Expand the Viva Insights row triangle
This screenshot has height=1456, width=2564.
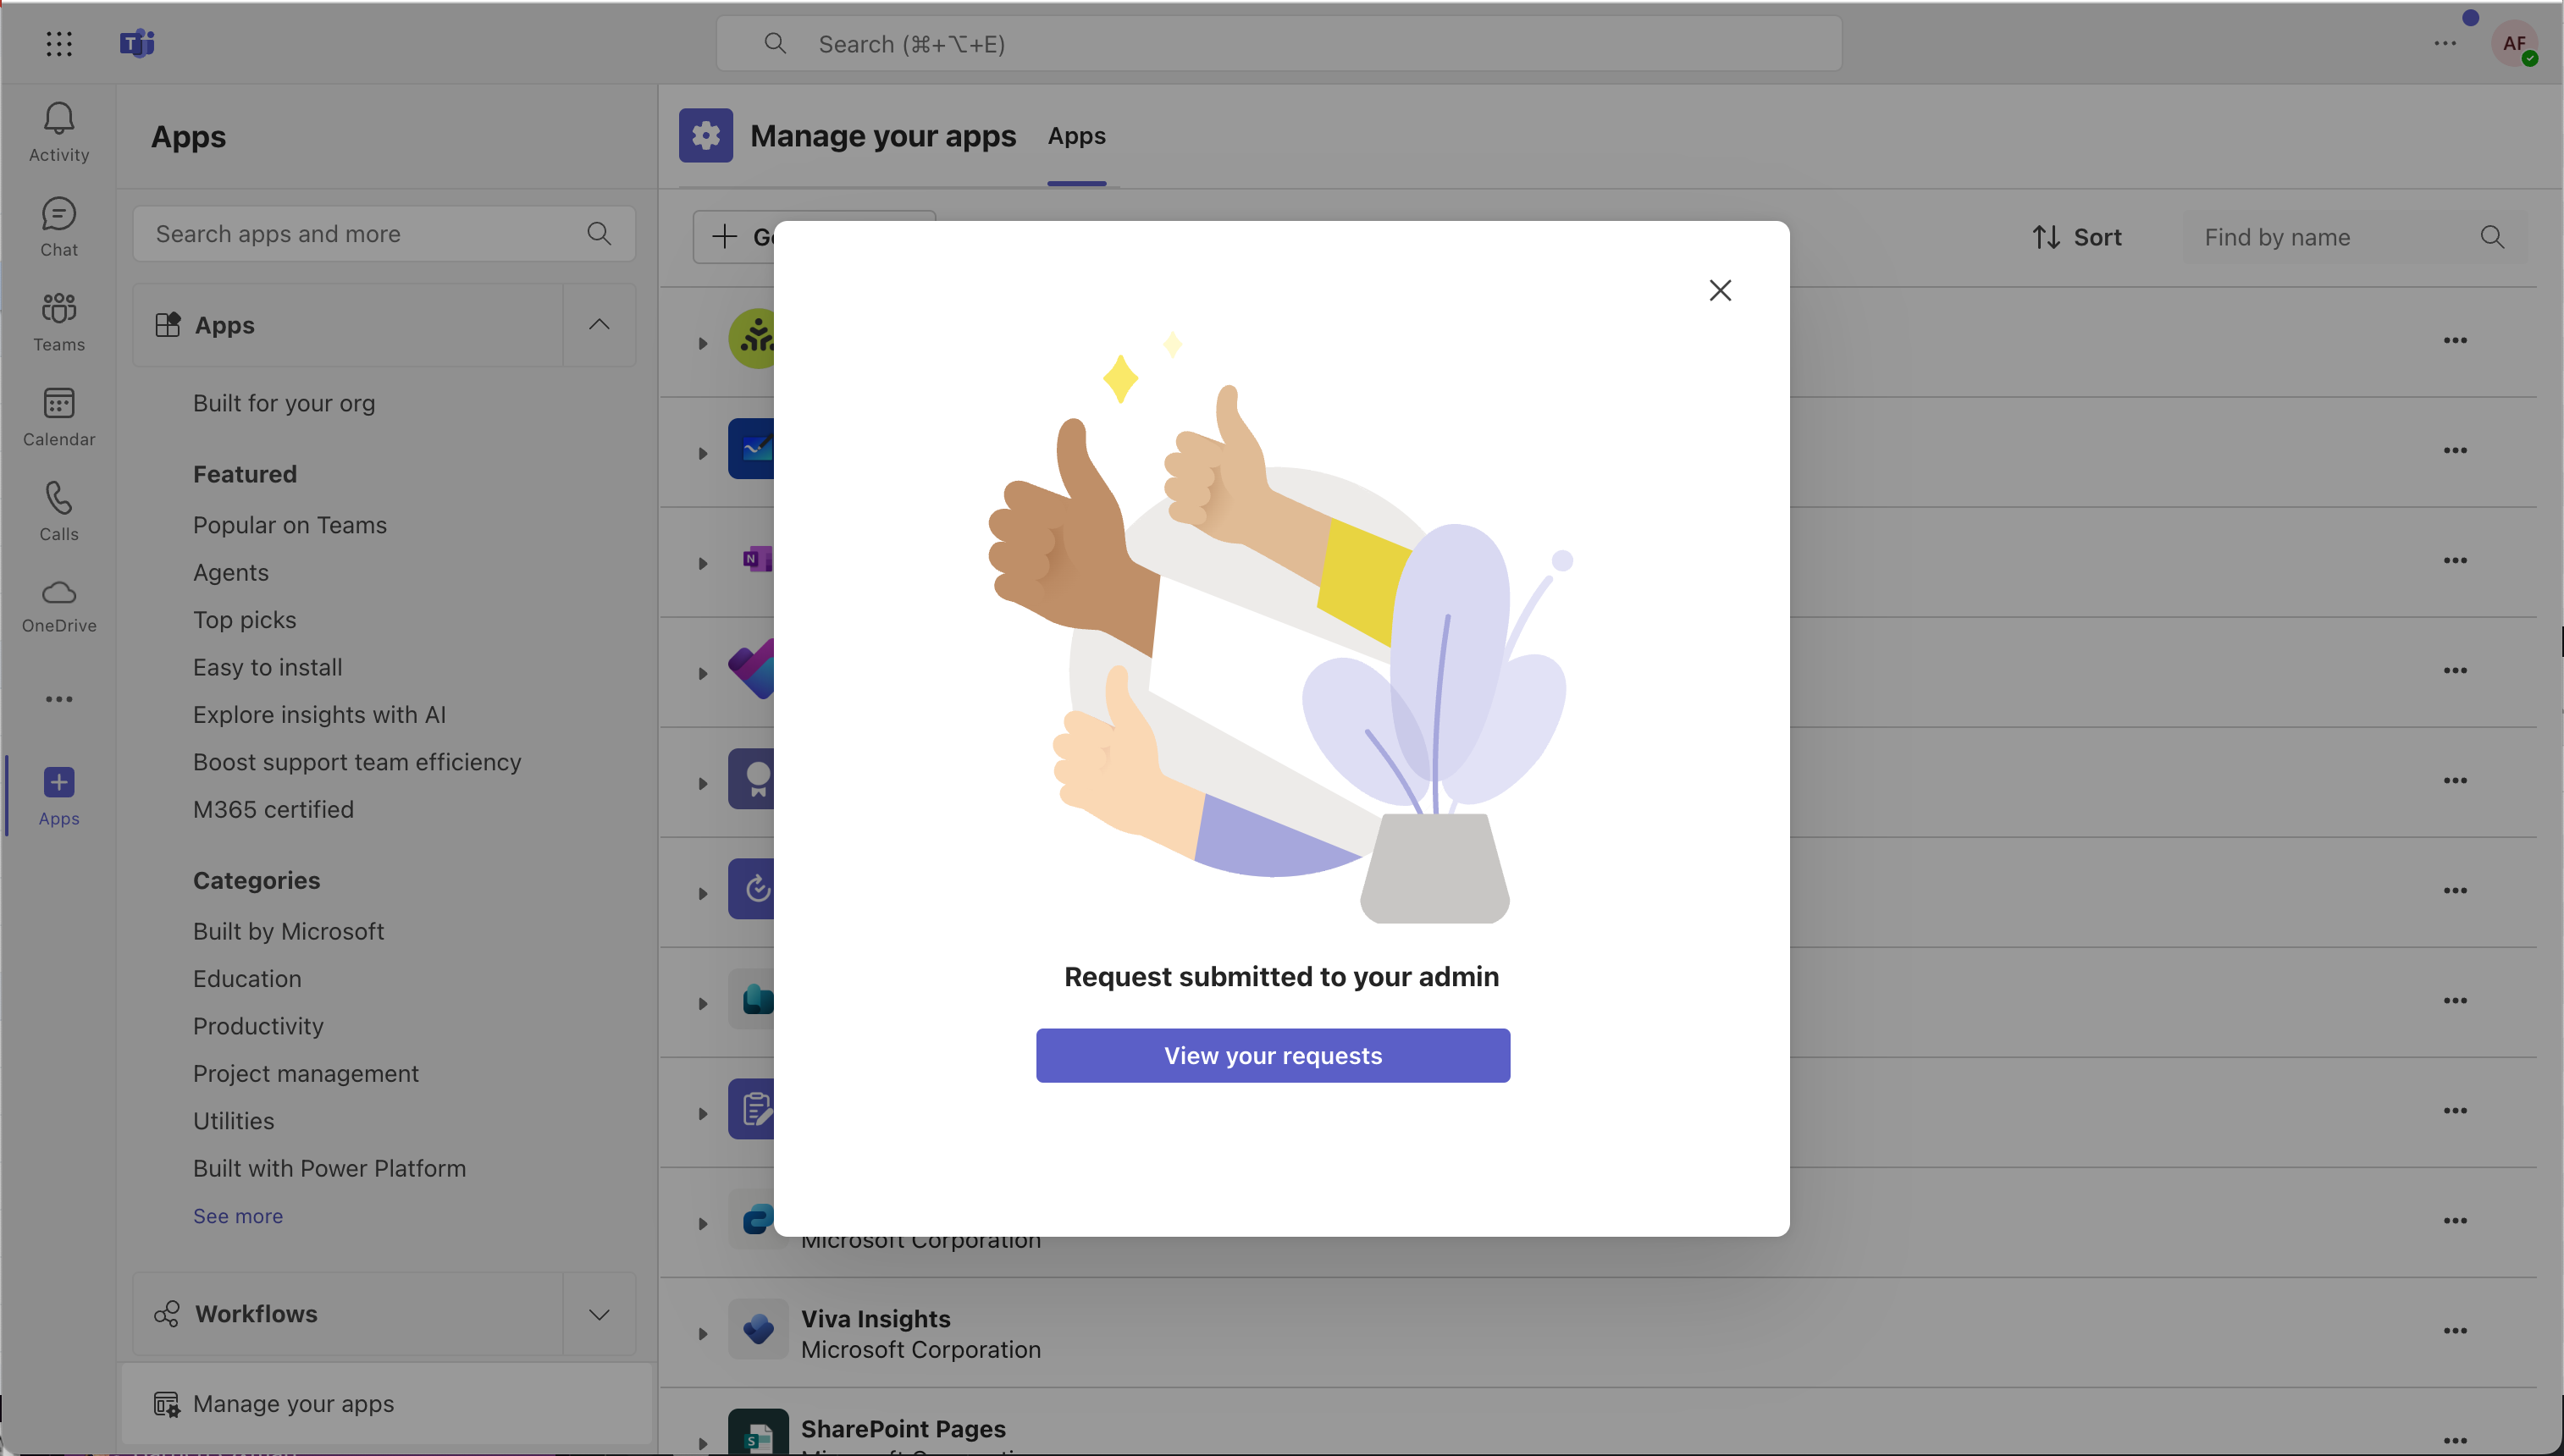pos(703,1333)
